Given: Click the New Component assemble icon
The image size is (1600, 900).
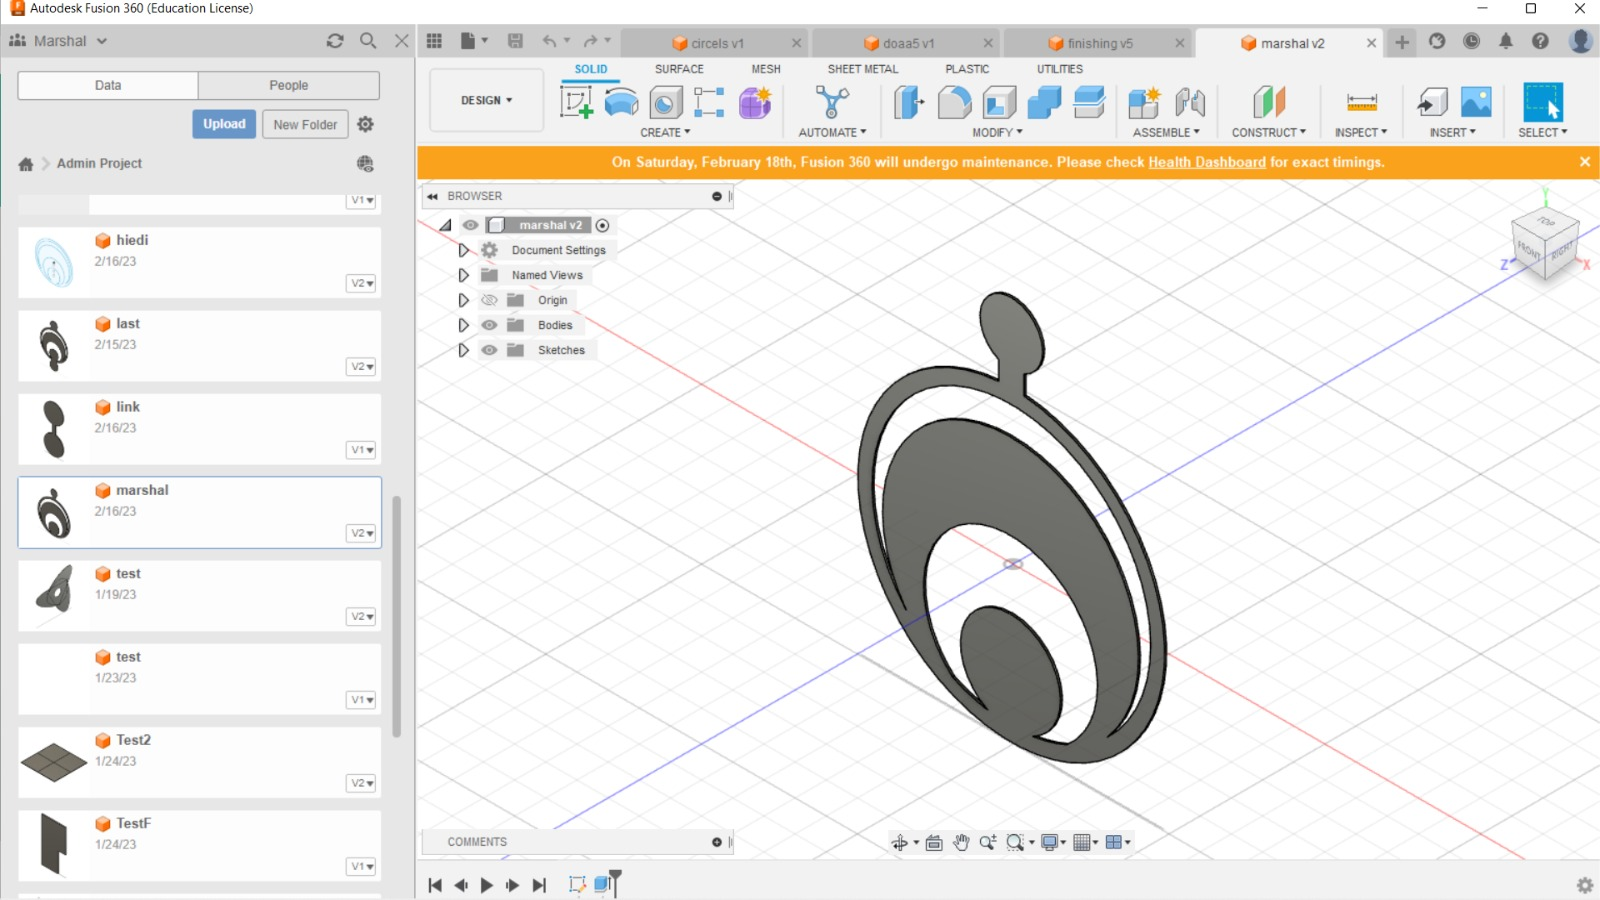Looking at the screenshot, I should tap(1144, 102).
